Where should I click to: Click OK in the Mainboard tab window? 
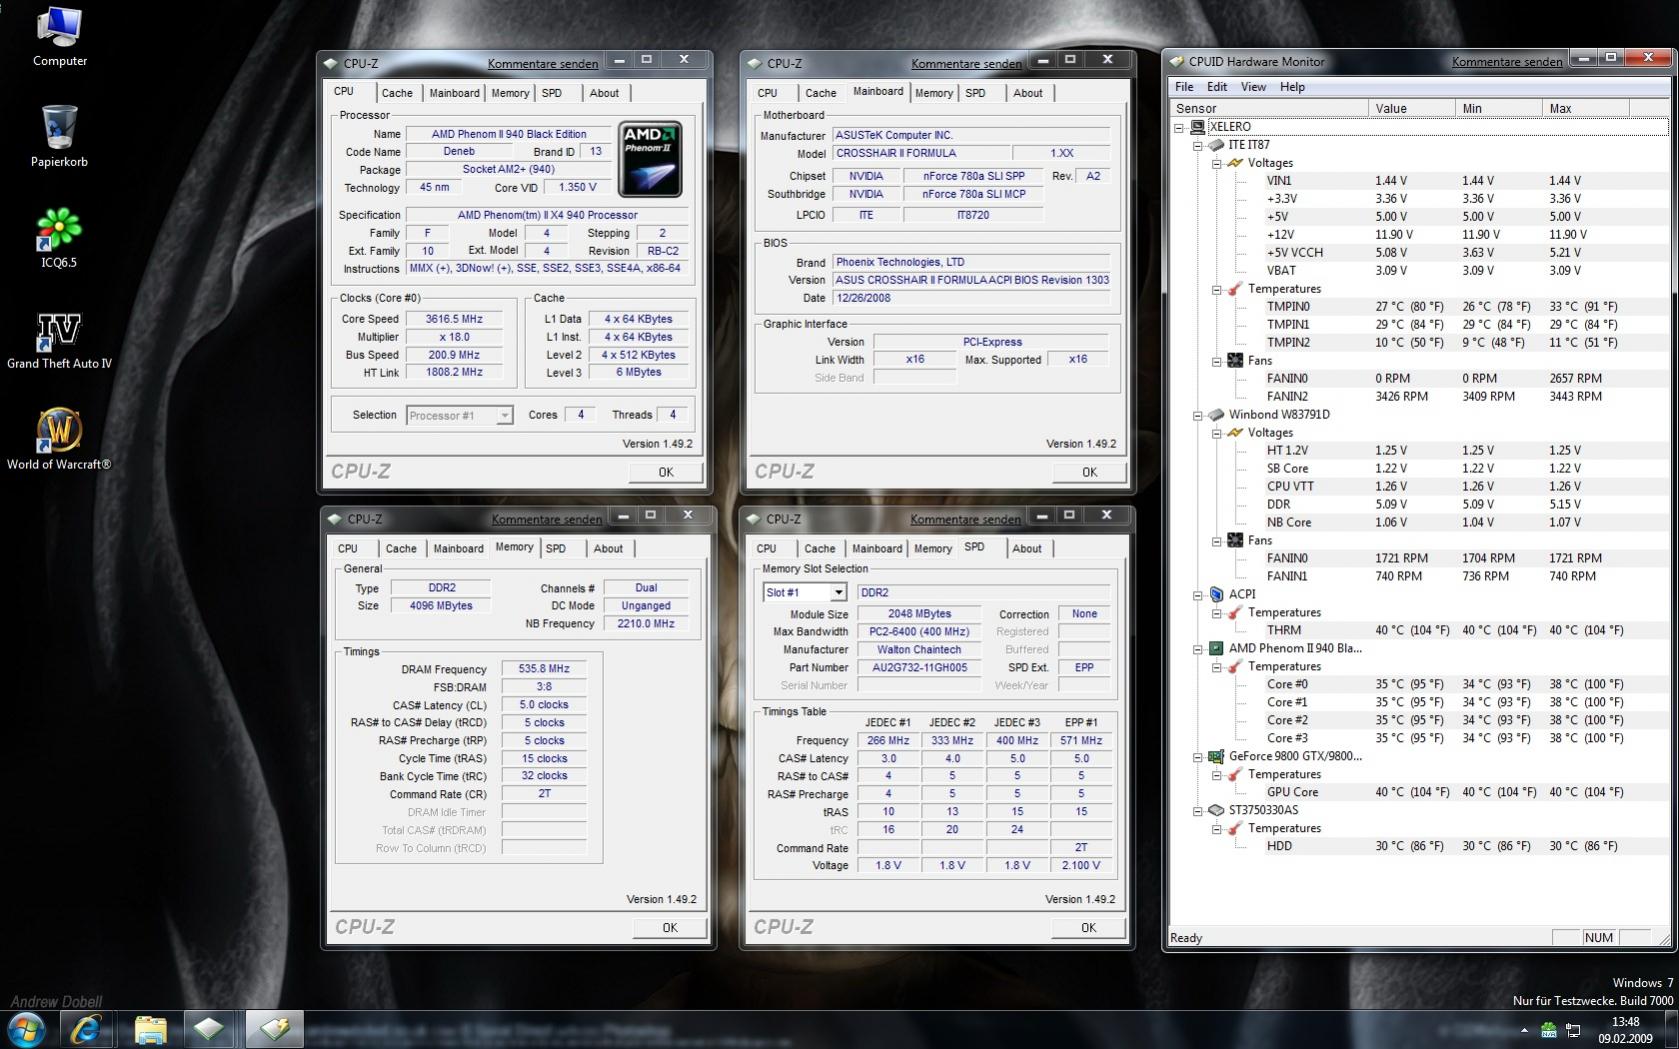pos(1089,472)
